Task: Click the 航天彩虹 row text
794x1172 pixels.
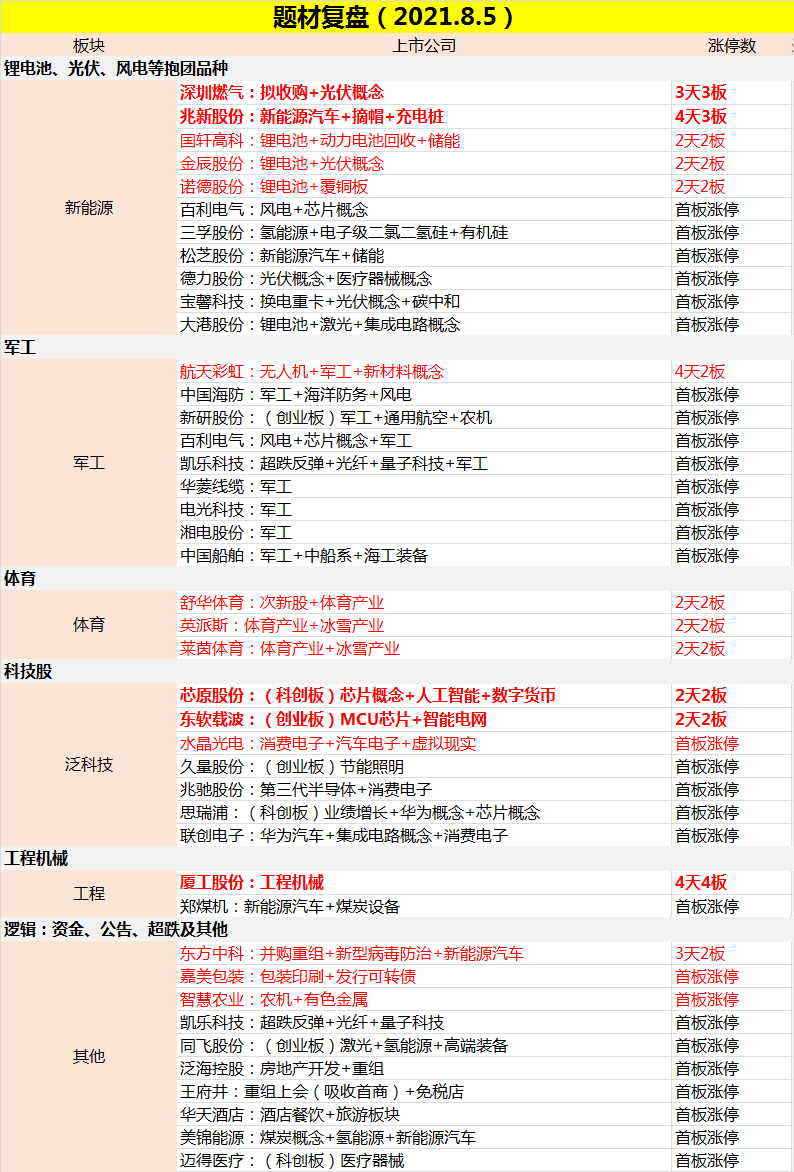Action: 312,371
